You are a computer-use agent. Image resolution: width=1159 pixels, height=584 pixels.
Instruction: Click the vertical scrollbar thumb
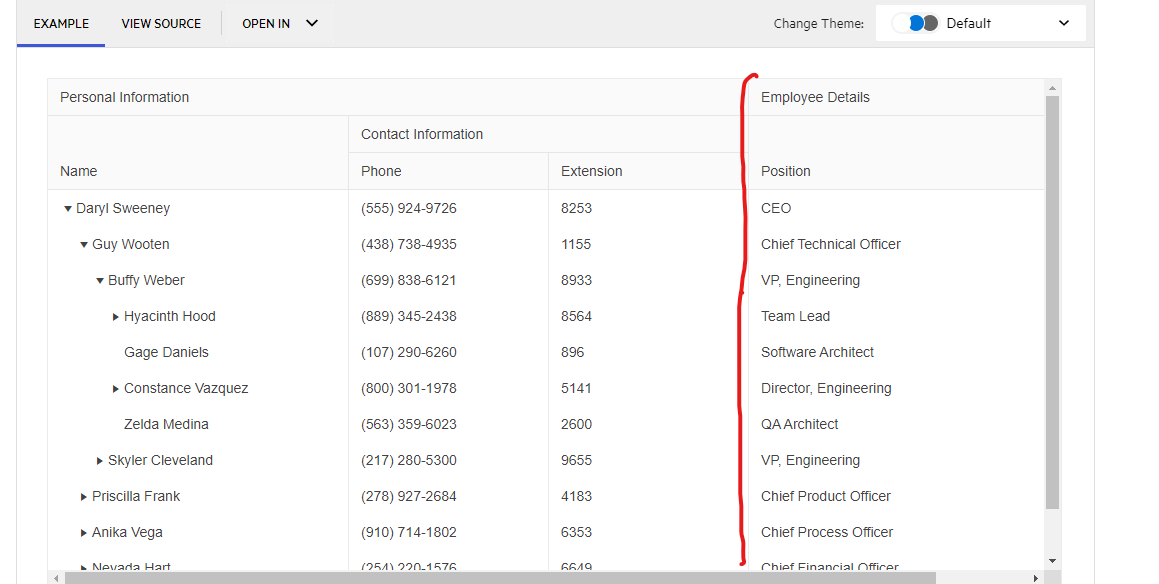(x=1052, y=300)
